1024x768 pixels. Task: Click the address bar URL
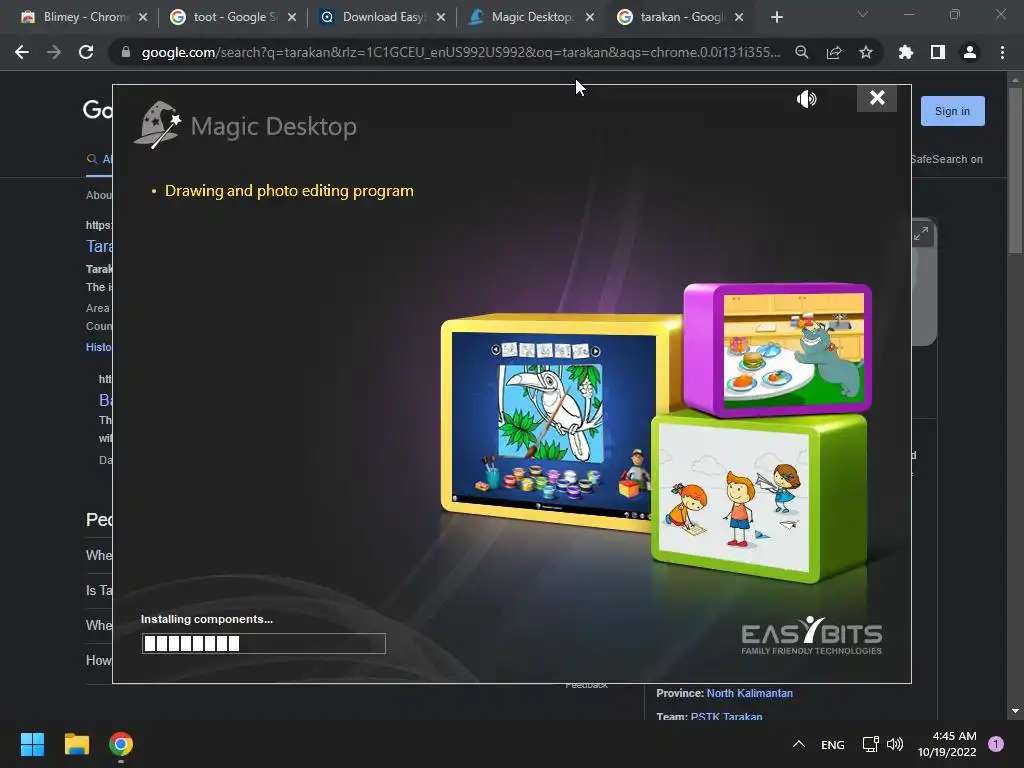coord(460,52)
